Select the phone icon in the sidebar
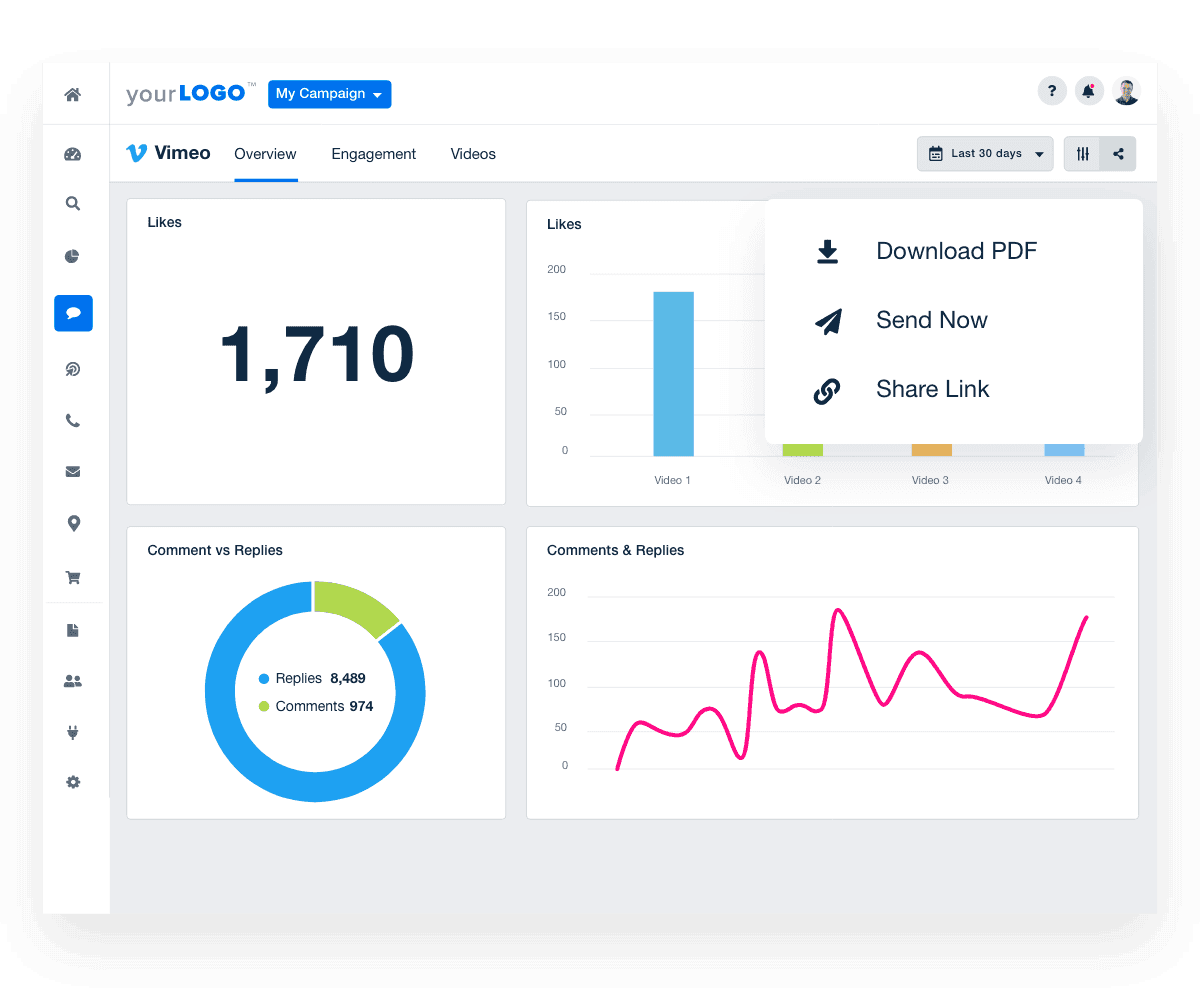 (x=73, y=420)
